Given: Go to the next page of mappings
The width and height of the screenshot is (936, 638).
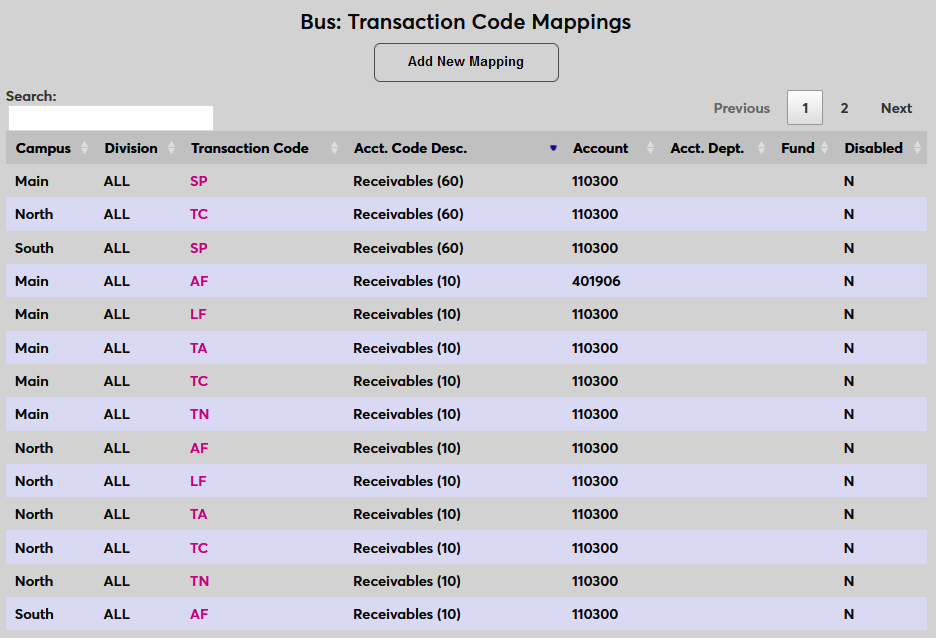Looking at the screenshot, I should (895, 108).
